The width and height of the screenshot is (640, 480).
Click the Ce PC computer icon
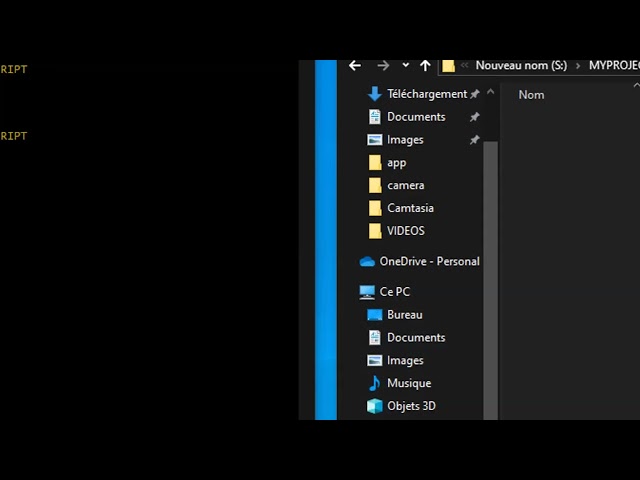coord(367,292)
